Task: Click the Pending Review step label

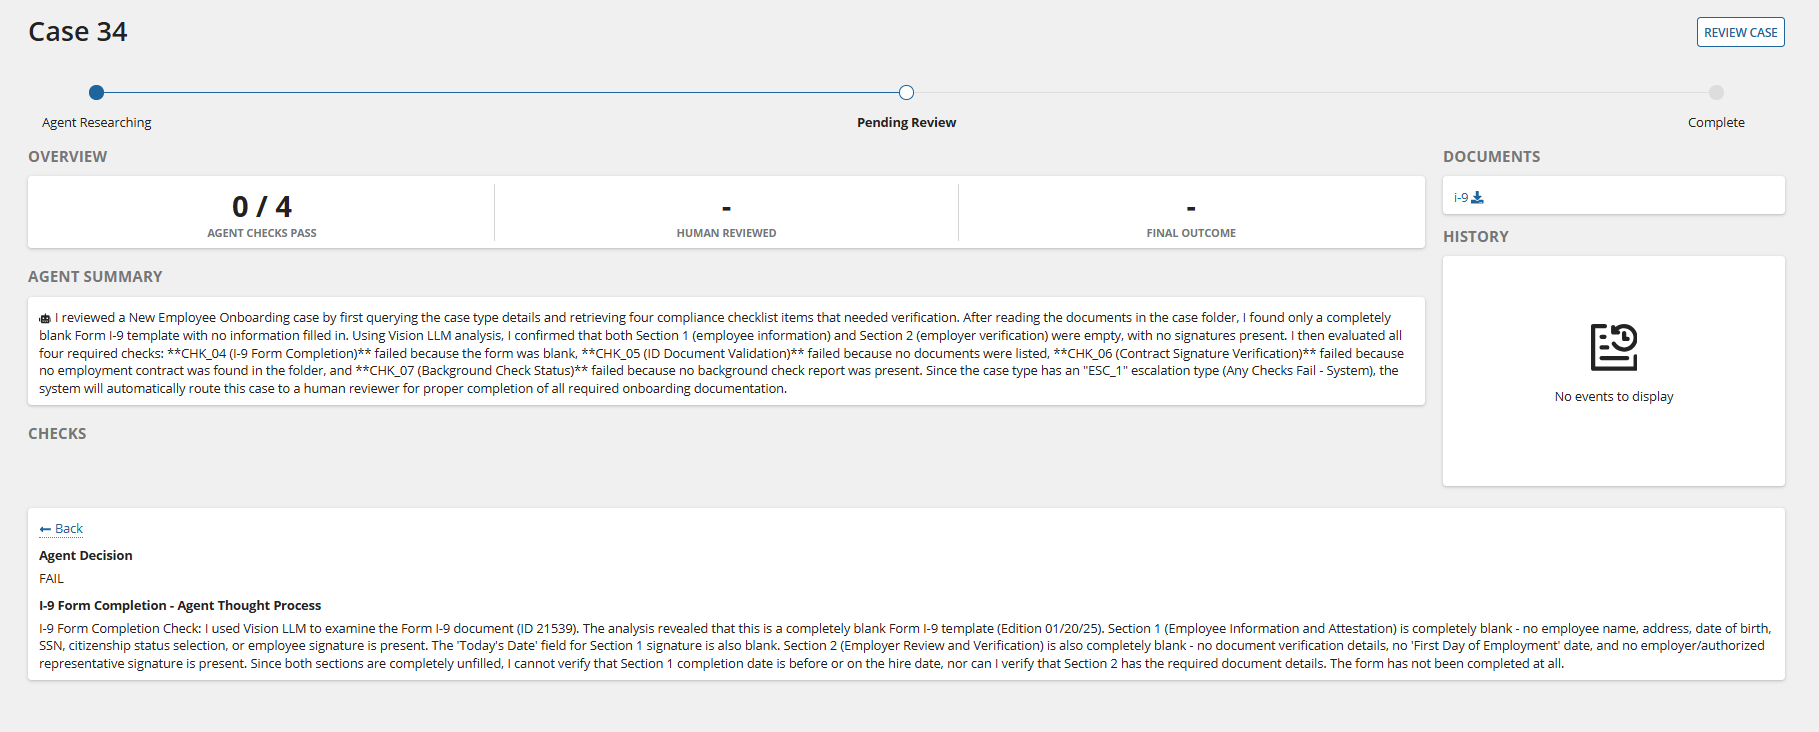Action: point(906,122)
